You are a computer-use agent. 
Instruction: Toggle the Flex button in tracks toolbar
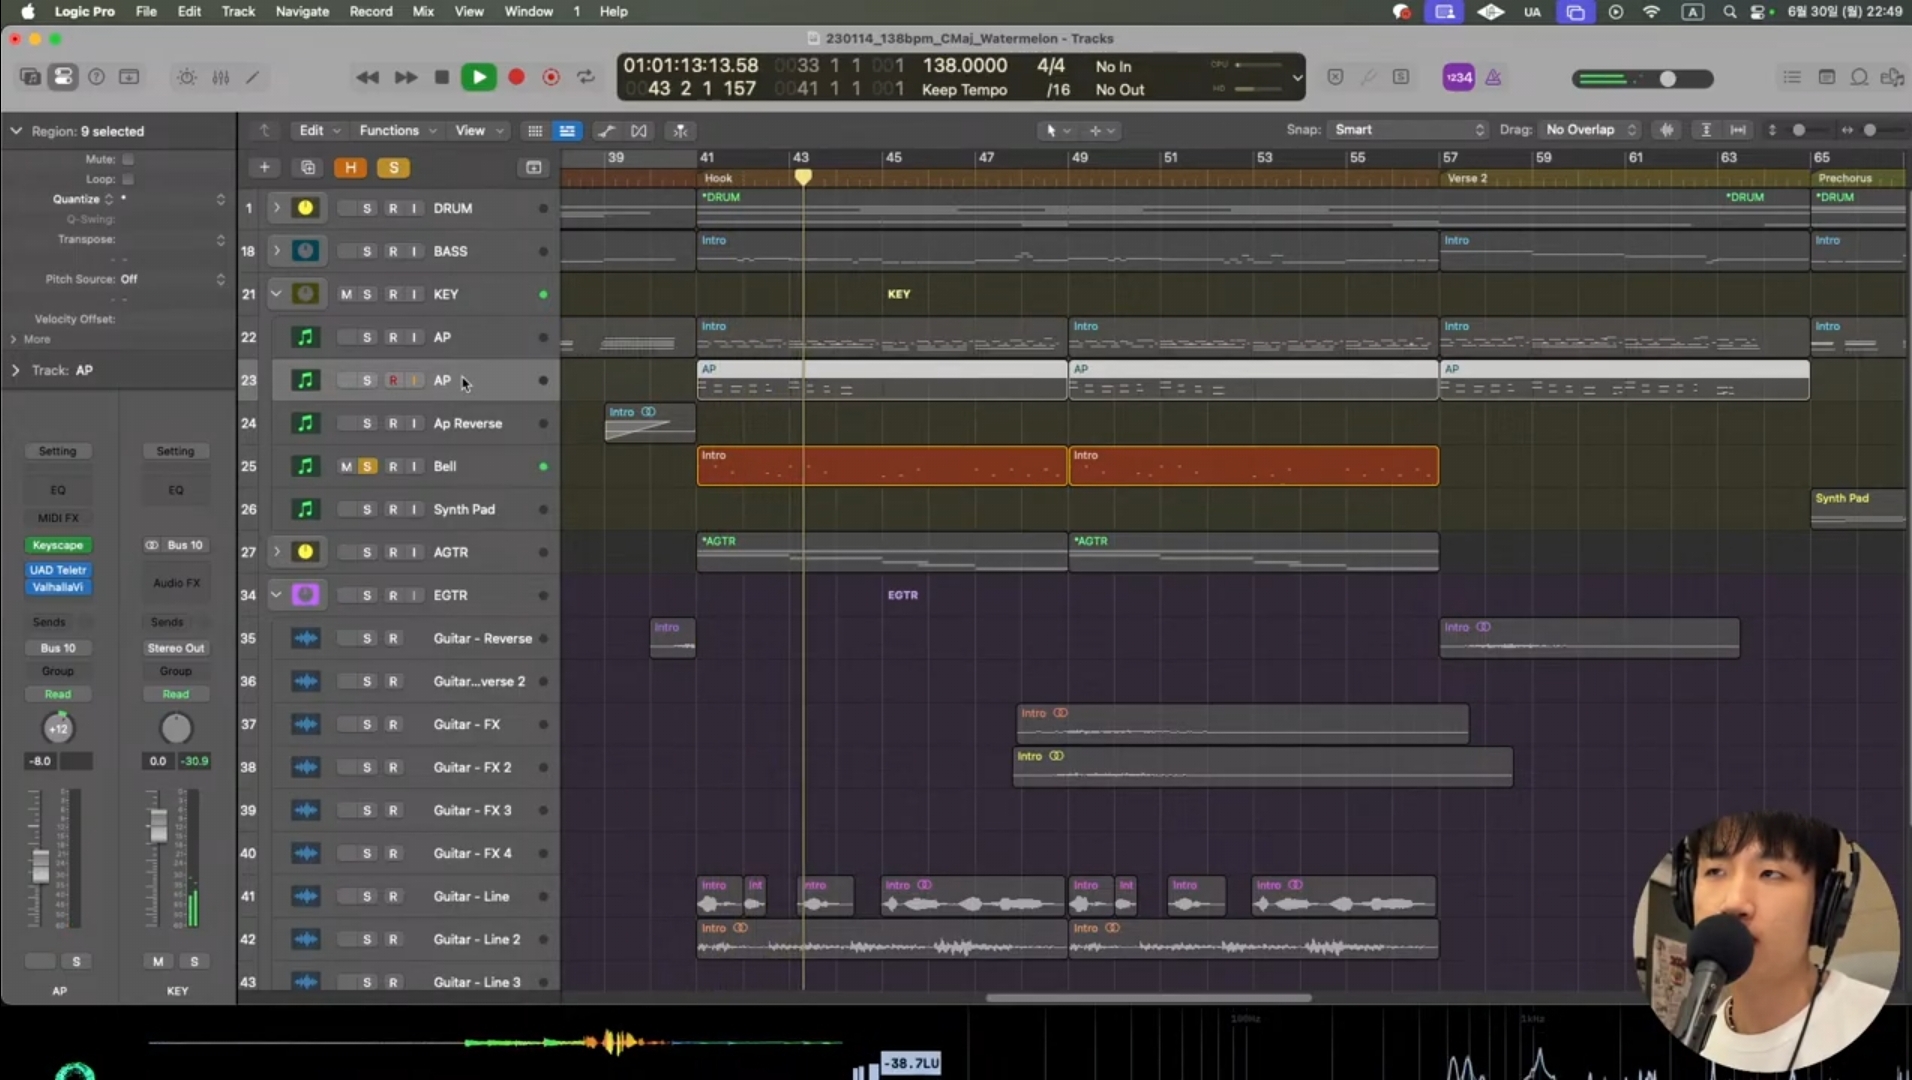(639, 131)
